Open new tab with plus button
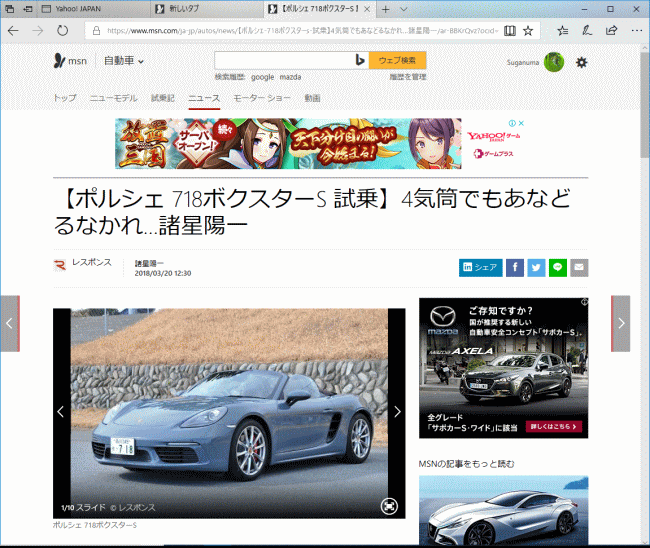Screen dimensions: 650x548 386,9
